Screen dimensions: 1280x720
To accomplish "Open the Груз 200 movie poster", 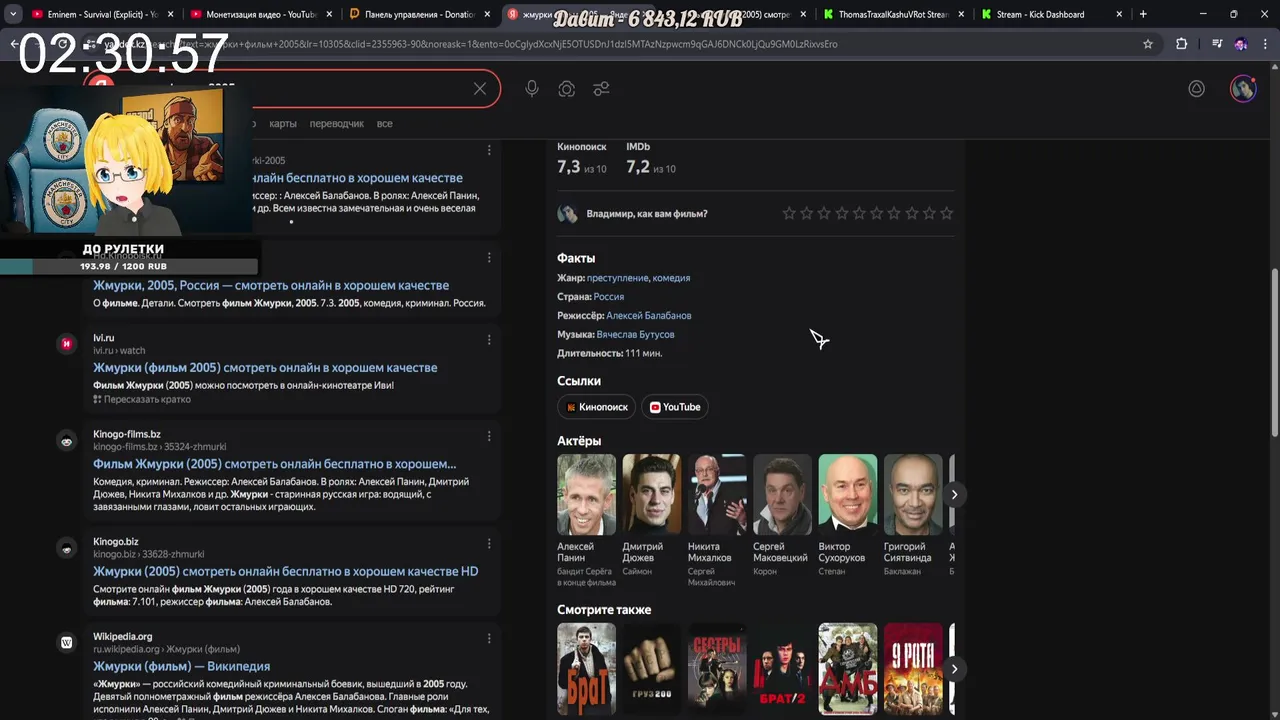I will 652,668.
